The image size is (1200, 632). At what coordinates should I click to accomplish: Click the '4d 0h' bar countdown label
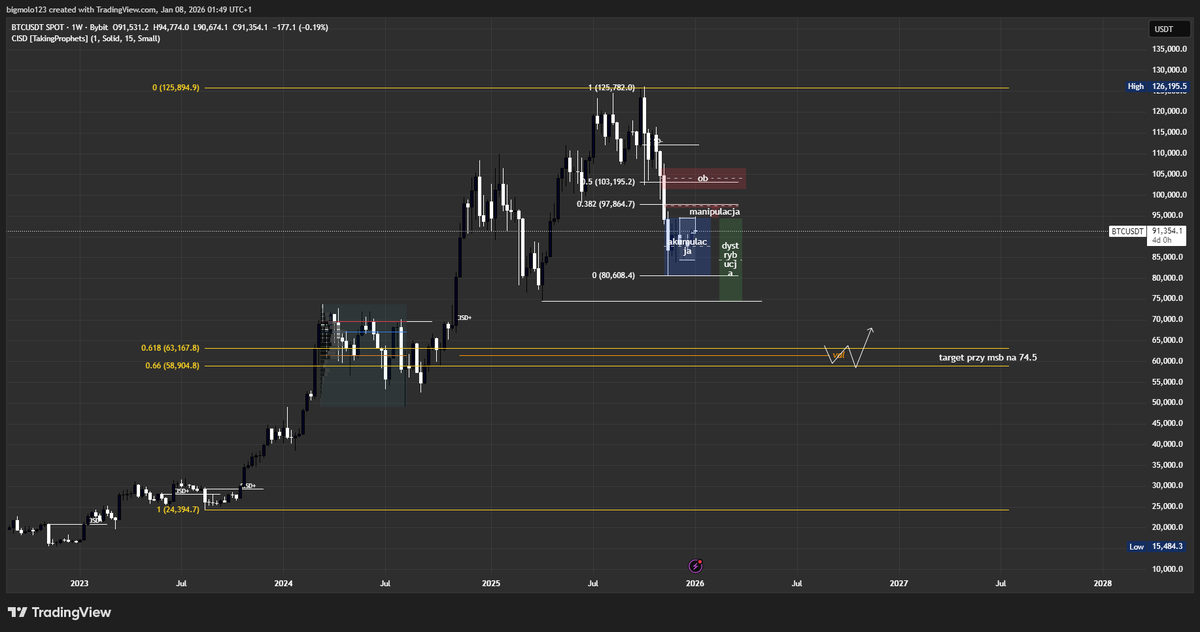pos(1163,241)
